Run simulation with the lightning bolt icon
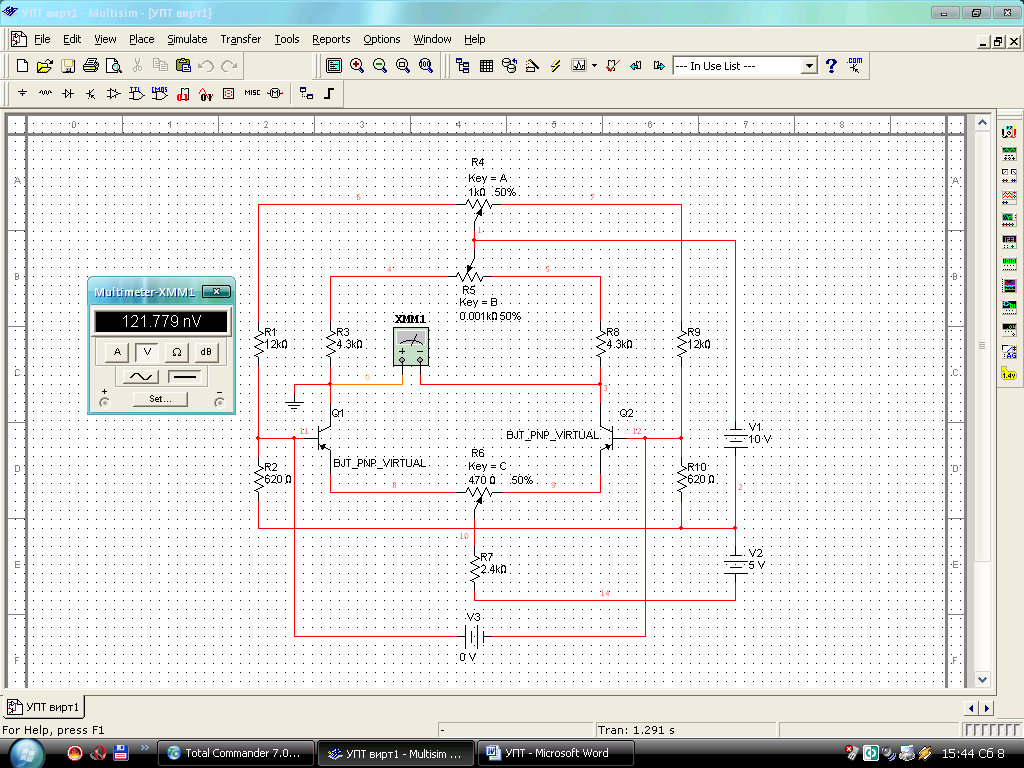This screenshot has width=1024, height=768. (x=555, y=66)
